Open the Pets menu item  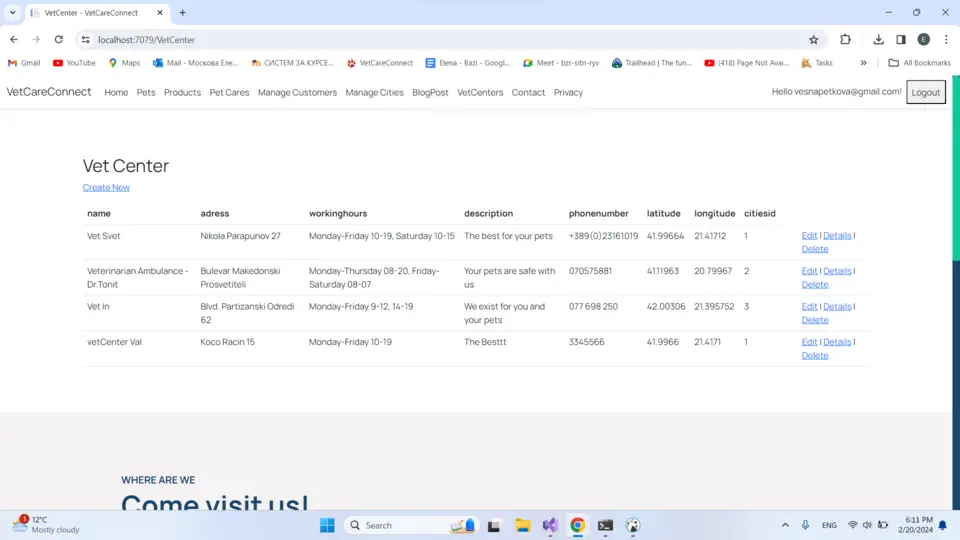point(146,92)
